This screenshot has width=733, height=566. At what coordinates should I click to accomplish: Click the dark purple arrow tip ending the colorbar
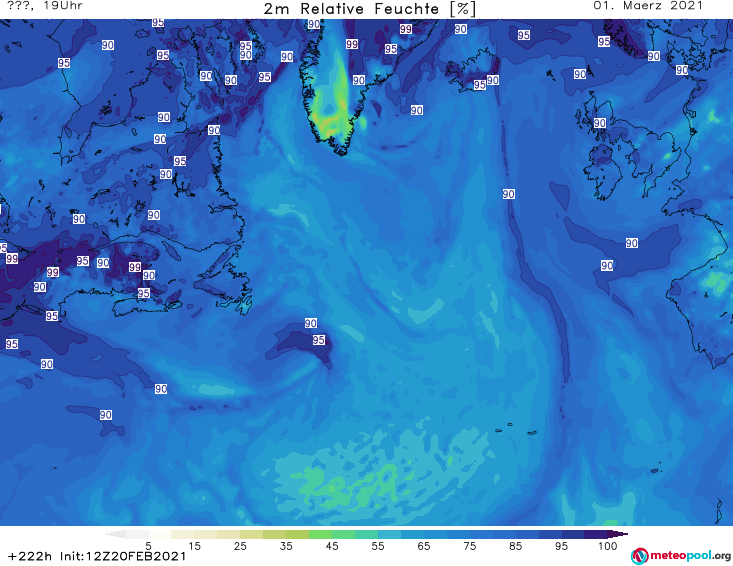tap(618, 534)
